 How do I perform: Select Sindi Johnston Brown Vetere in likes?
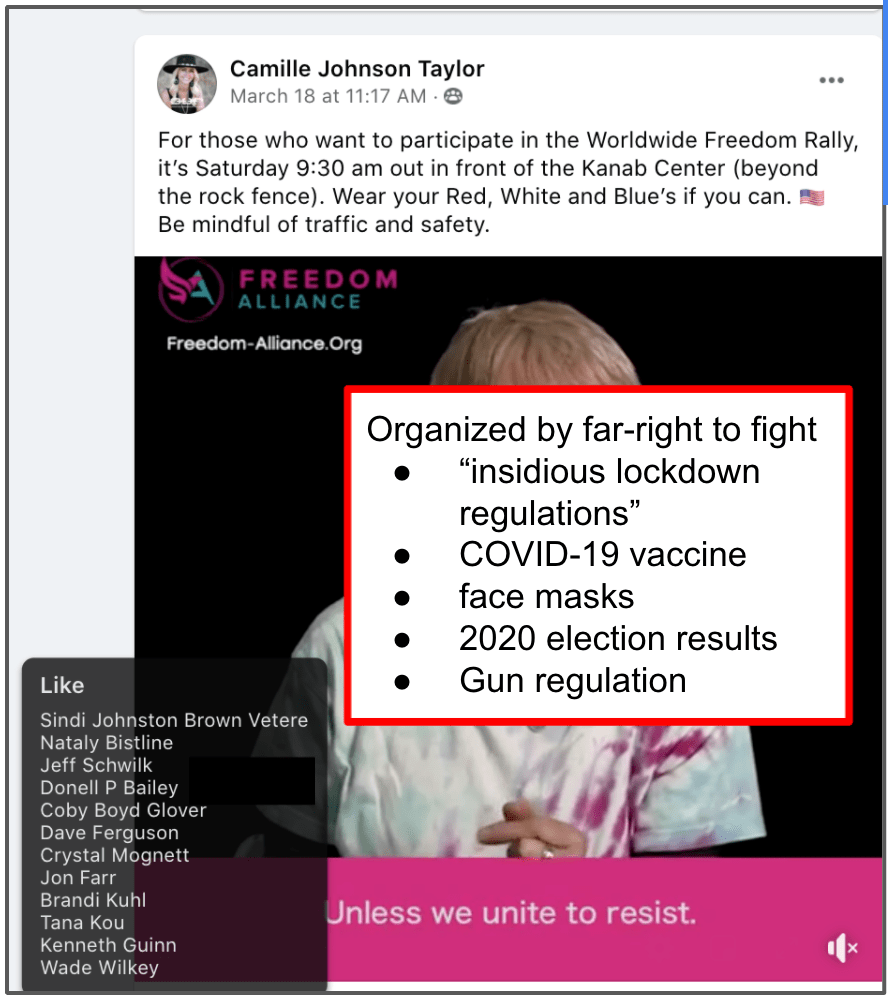174,720
